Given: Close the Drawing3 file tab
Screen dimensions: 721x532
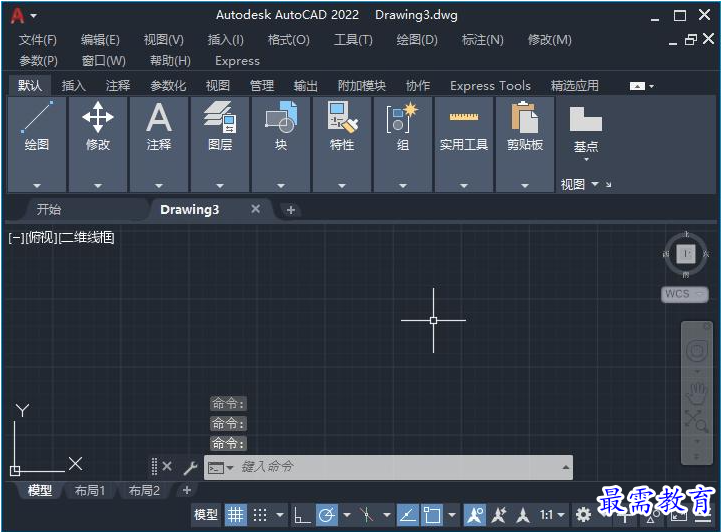Looking at the screenshot, I should 256,209.
